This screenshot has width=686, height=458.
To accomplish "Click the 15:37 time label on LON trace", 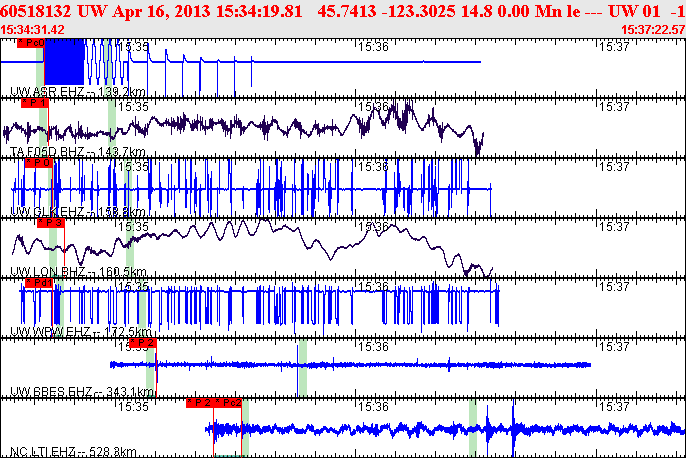I will (x=614, y=227).
